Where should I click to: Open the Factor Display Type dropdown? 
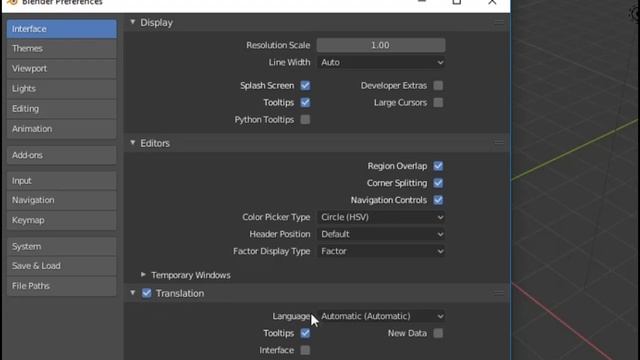pyautogui.click(x=381, y=251)
